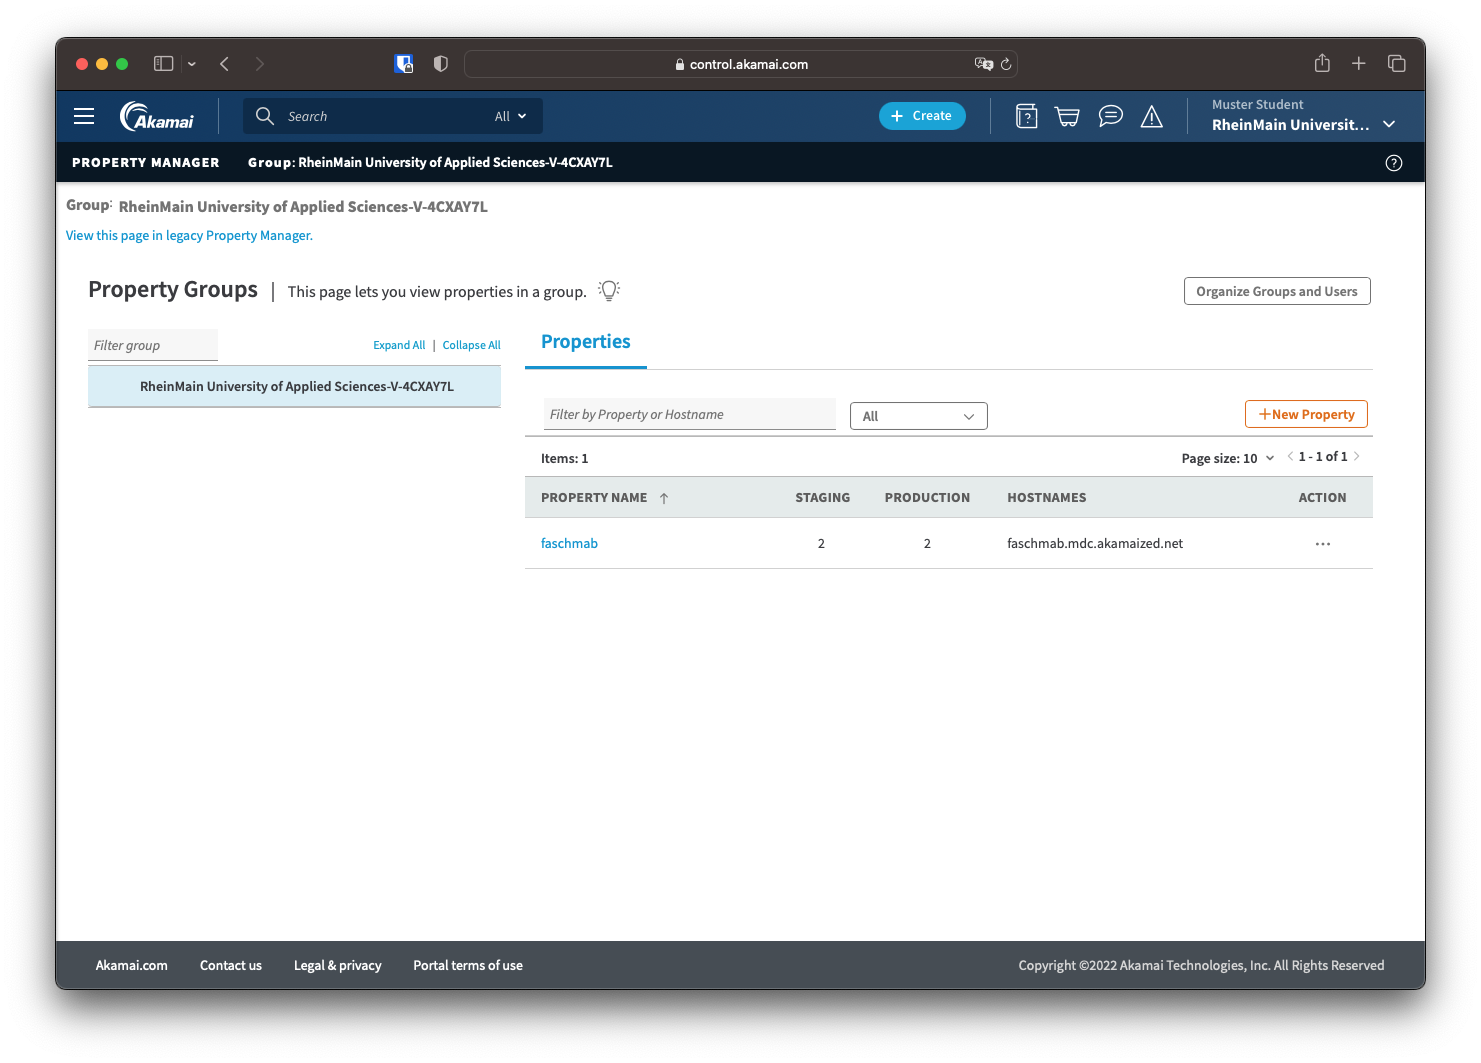Show Safari tab overview
Screen dimensions: 1481x1063
[1397, 63]
